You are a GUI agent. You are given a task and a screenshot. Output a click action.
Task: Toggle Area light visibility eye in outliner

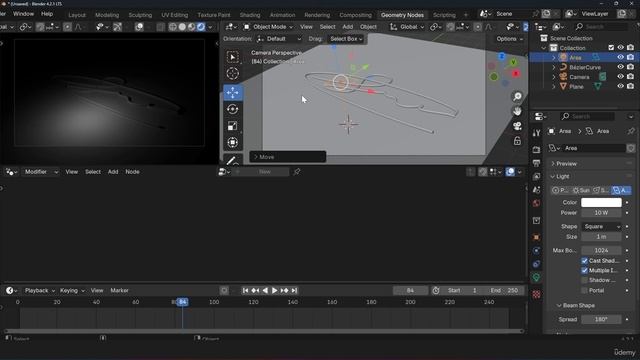[620, 57]
